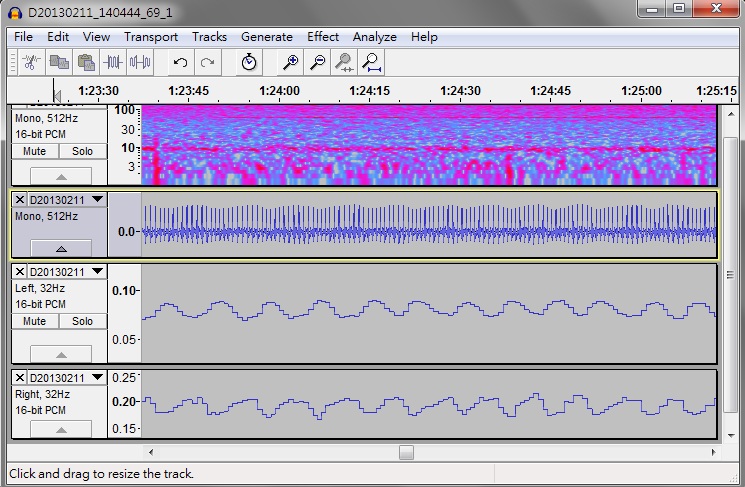Close the Right 32Hz track

pyautogui.click(x=19, y=378)
